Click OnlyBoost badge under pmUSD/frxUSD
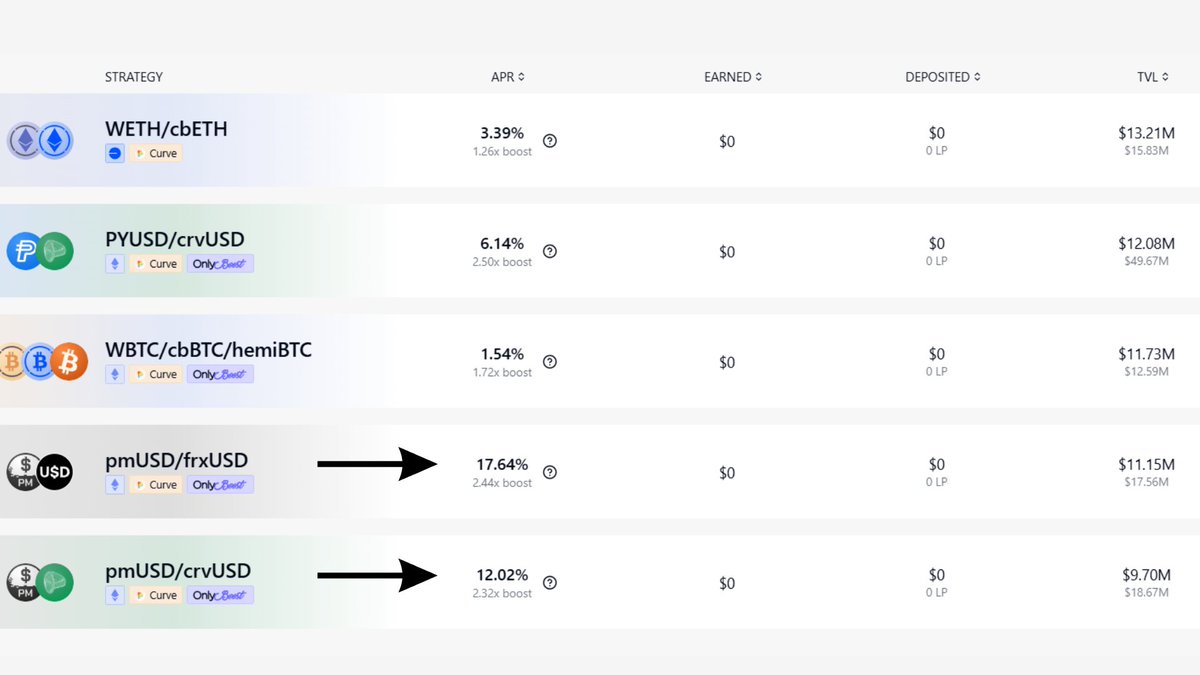Viewport: 1200px width, 675px height. point(220,485)
